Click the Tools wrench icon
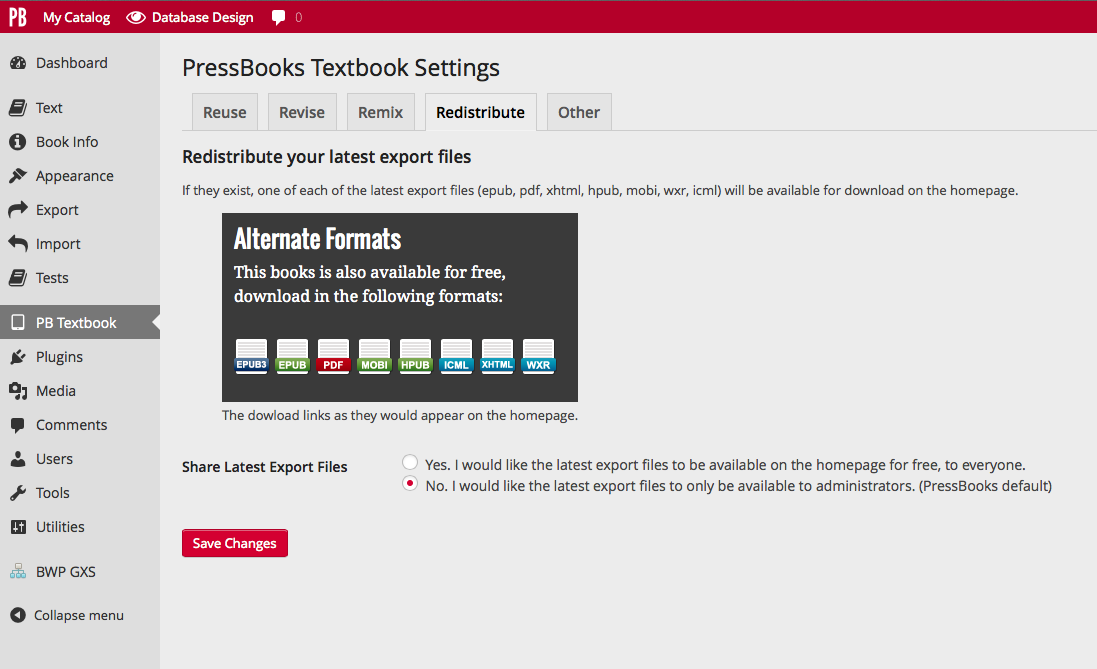This screenshot has height=669, width=1097. pyautogui.click(x=17, y=493)
